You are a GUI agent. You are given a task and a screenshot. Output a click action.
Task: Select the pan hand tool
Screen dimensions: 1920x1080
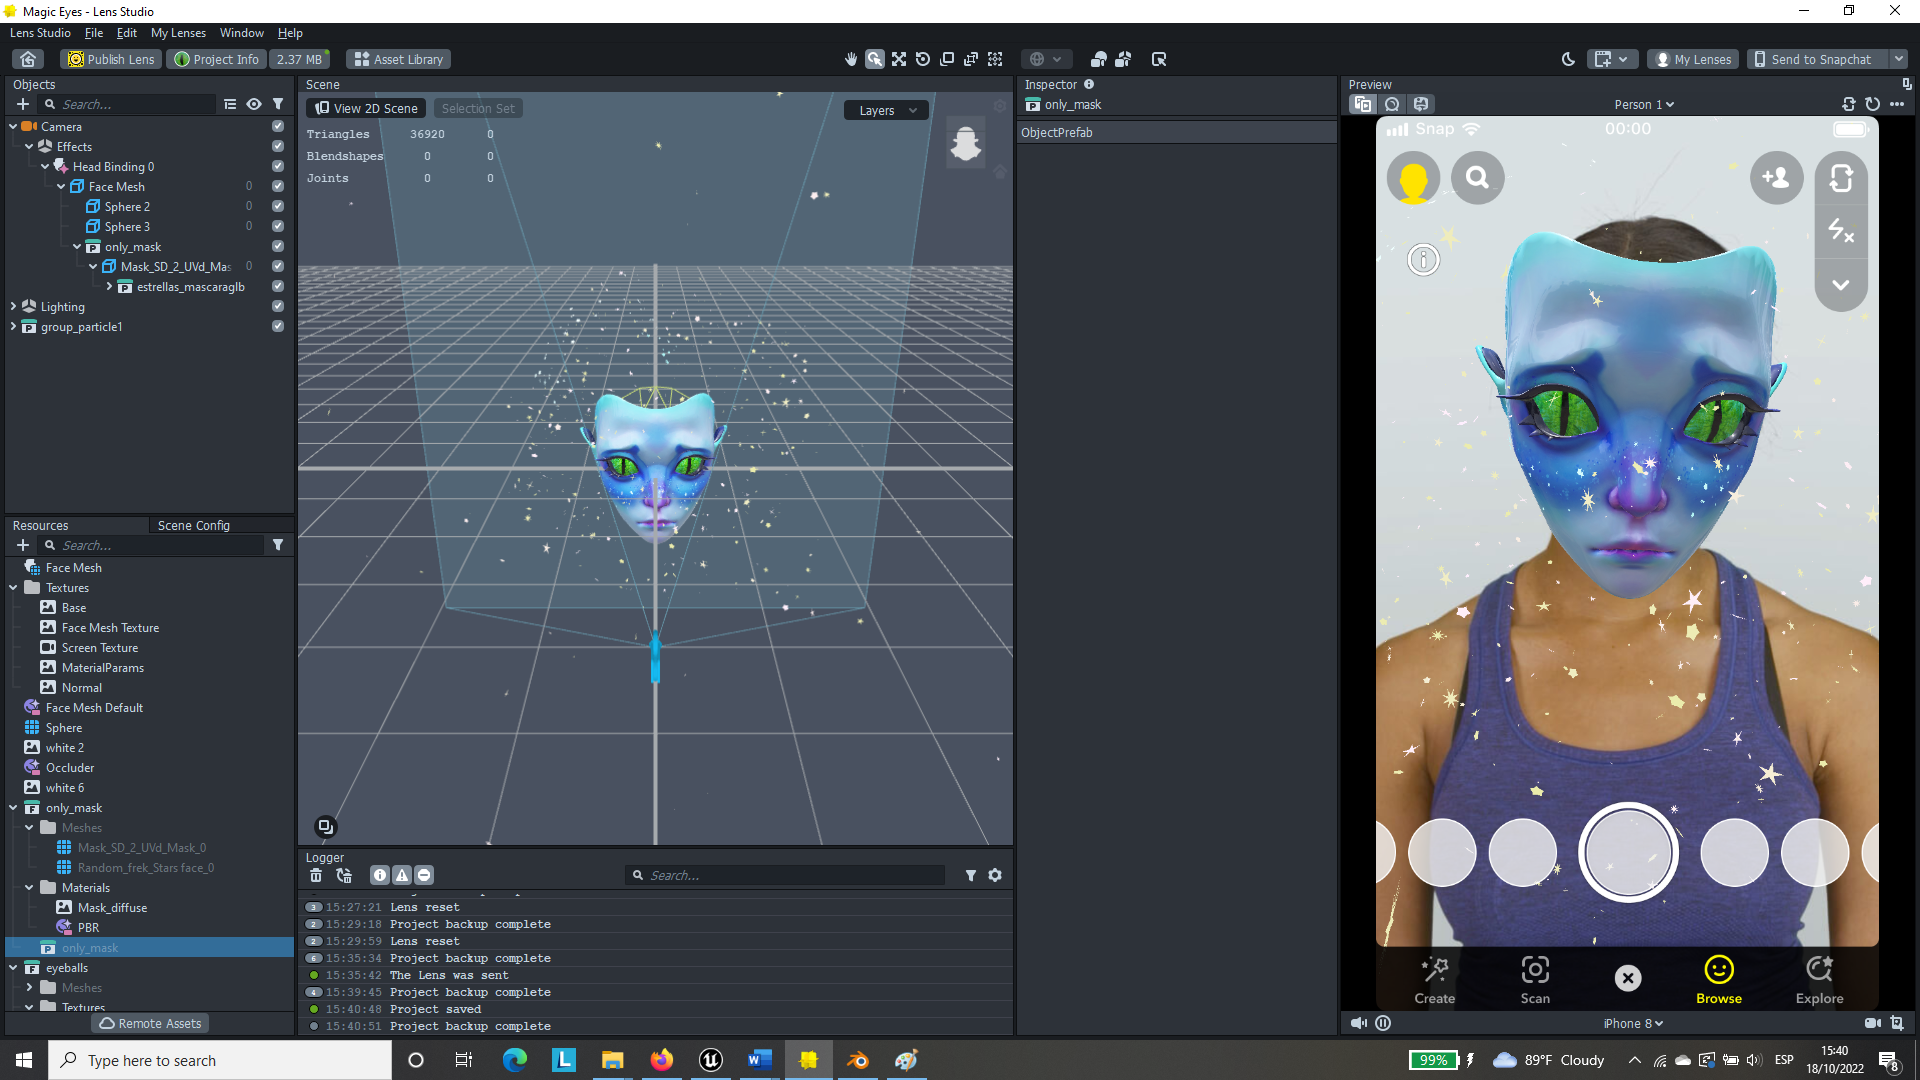coord(851,59)
